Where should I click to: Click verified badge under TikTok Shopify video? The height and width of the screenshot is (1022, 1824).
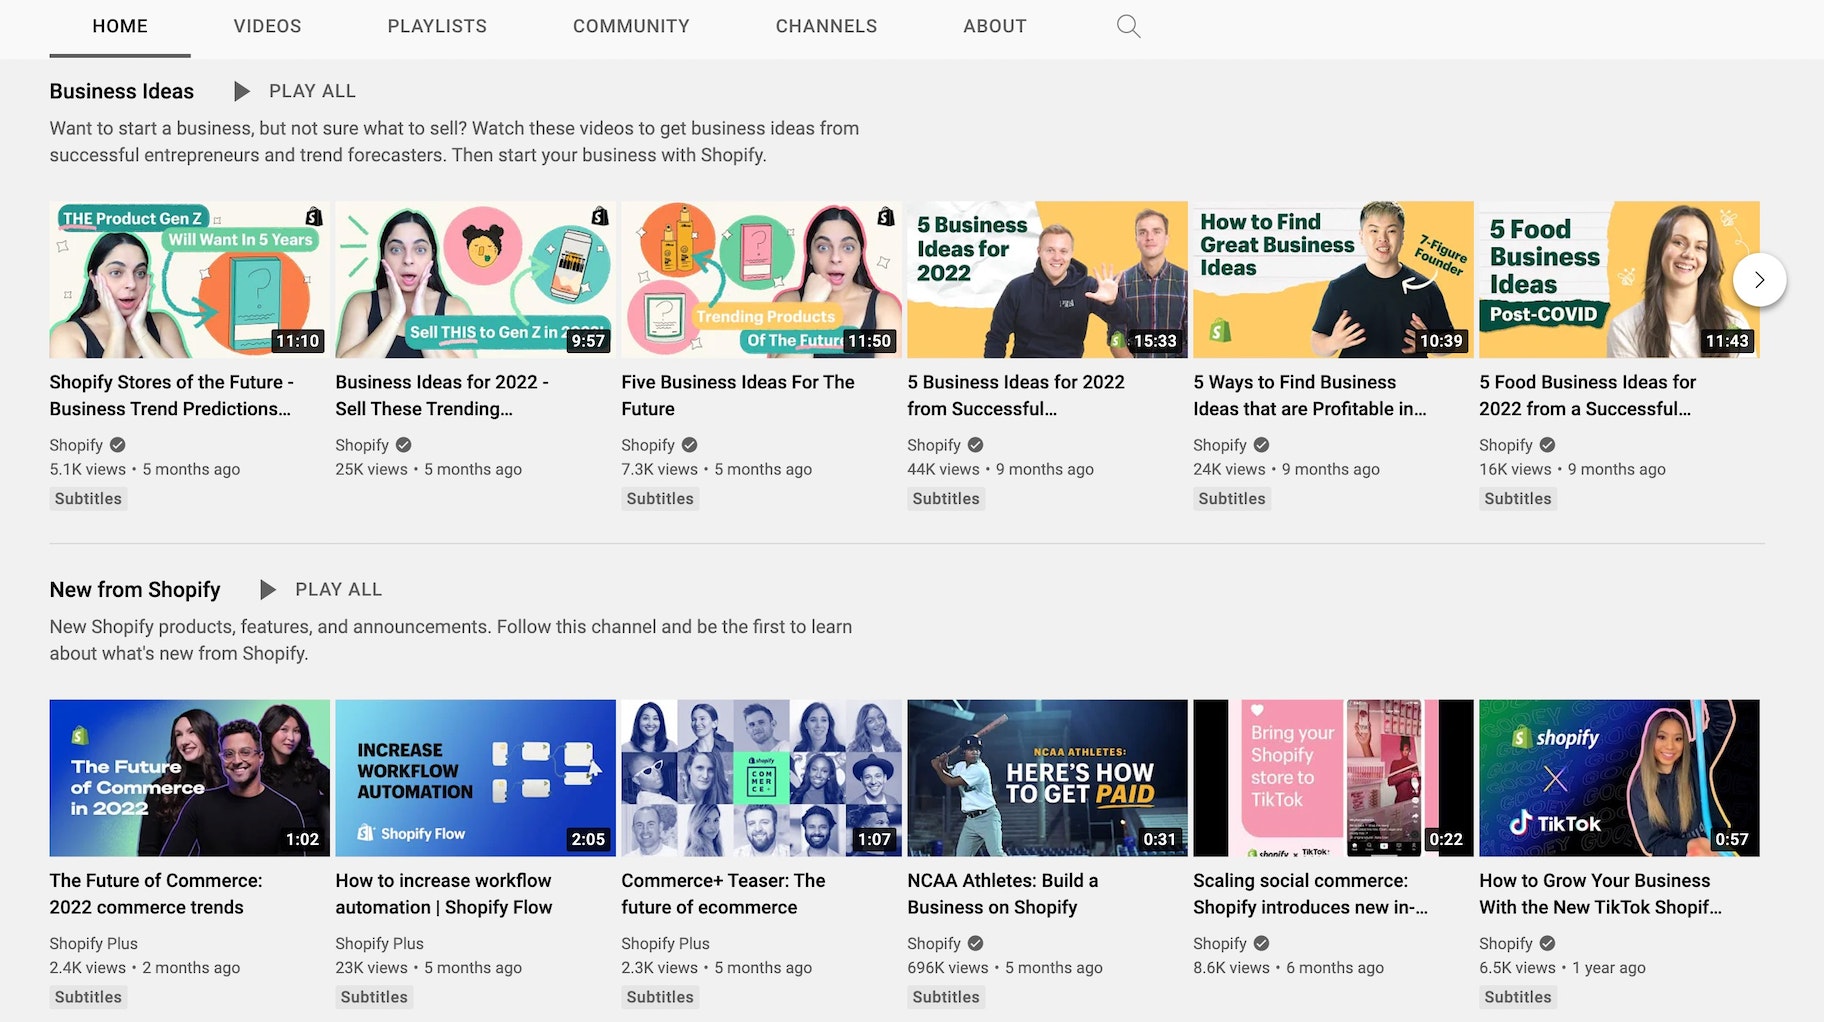pyautogui.click(x=1547, y=943)
